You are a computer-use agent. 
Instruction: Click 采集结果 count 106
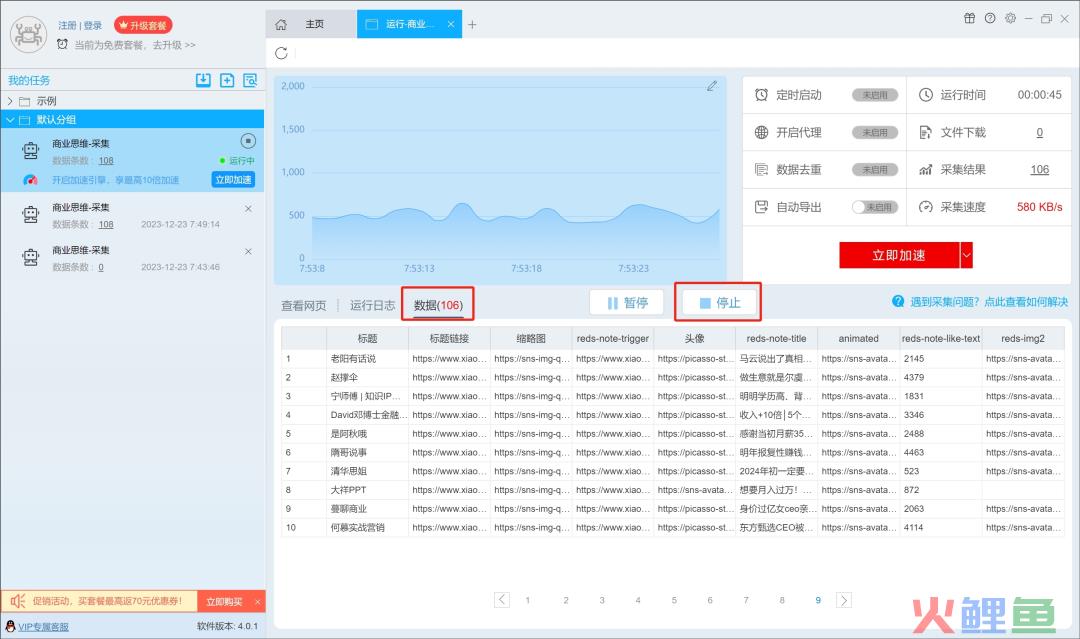coord(1039,169)
